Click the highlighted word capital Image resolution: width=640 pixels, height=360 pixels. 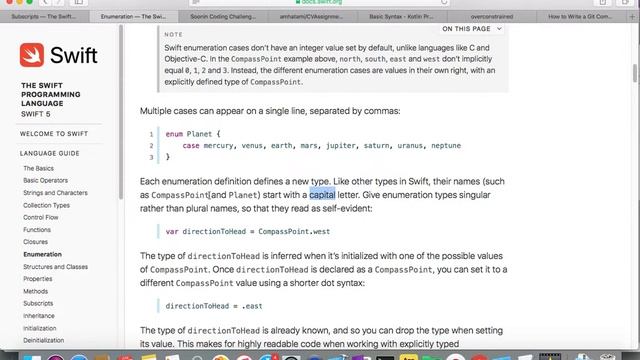322,195
